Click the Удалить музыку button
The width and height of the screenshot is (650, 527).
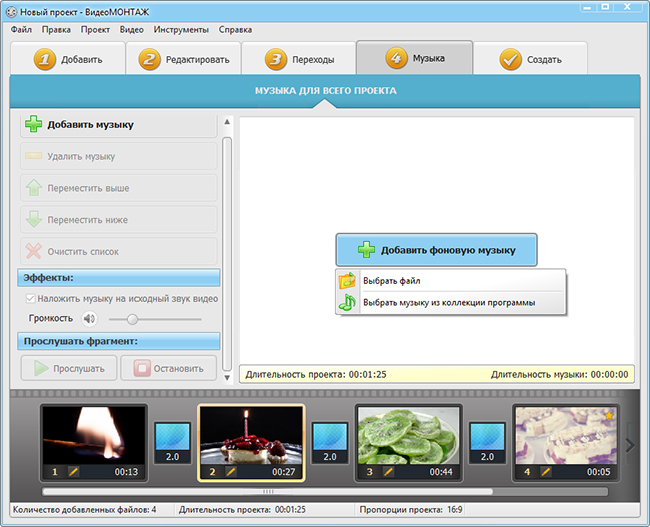coord(119,156)
